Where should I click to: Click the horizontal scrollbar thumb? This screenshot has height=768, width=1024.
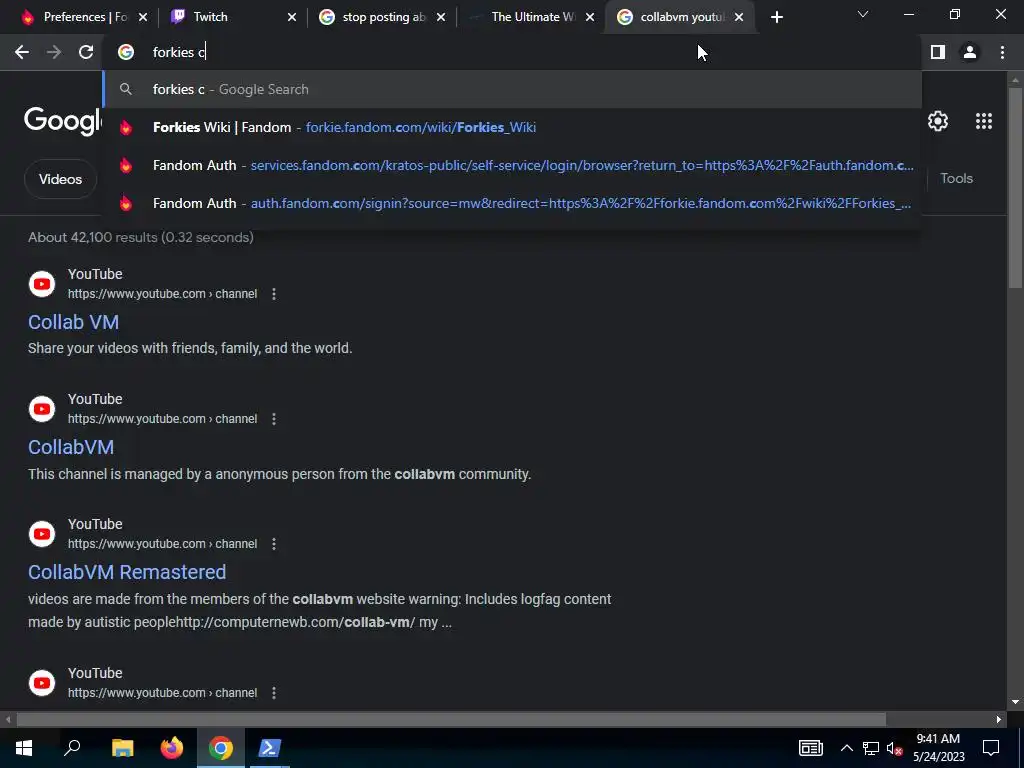(451, 720)
